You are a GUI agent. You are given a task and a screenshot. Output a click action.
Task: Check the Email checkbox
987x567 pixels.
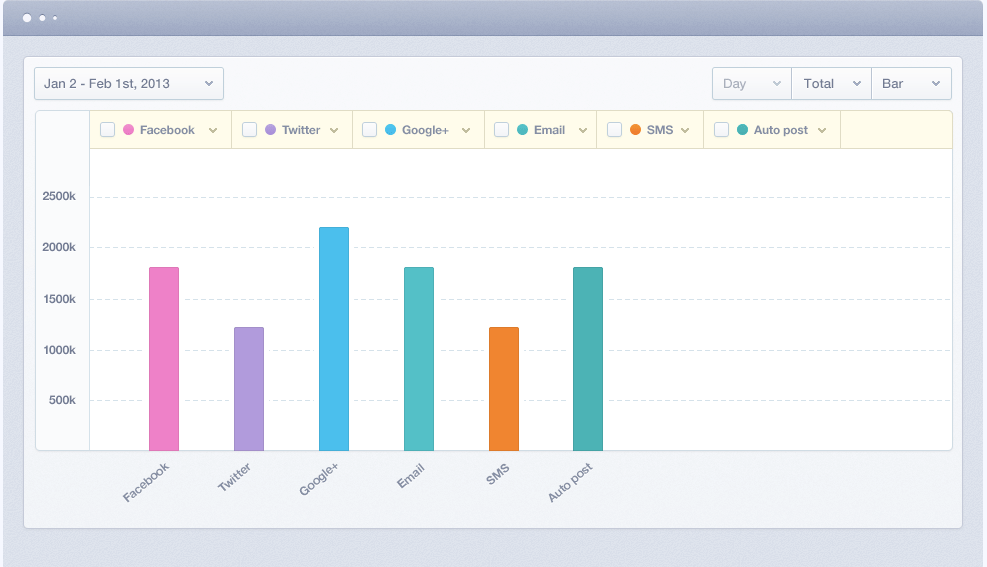coord(501,130)
